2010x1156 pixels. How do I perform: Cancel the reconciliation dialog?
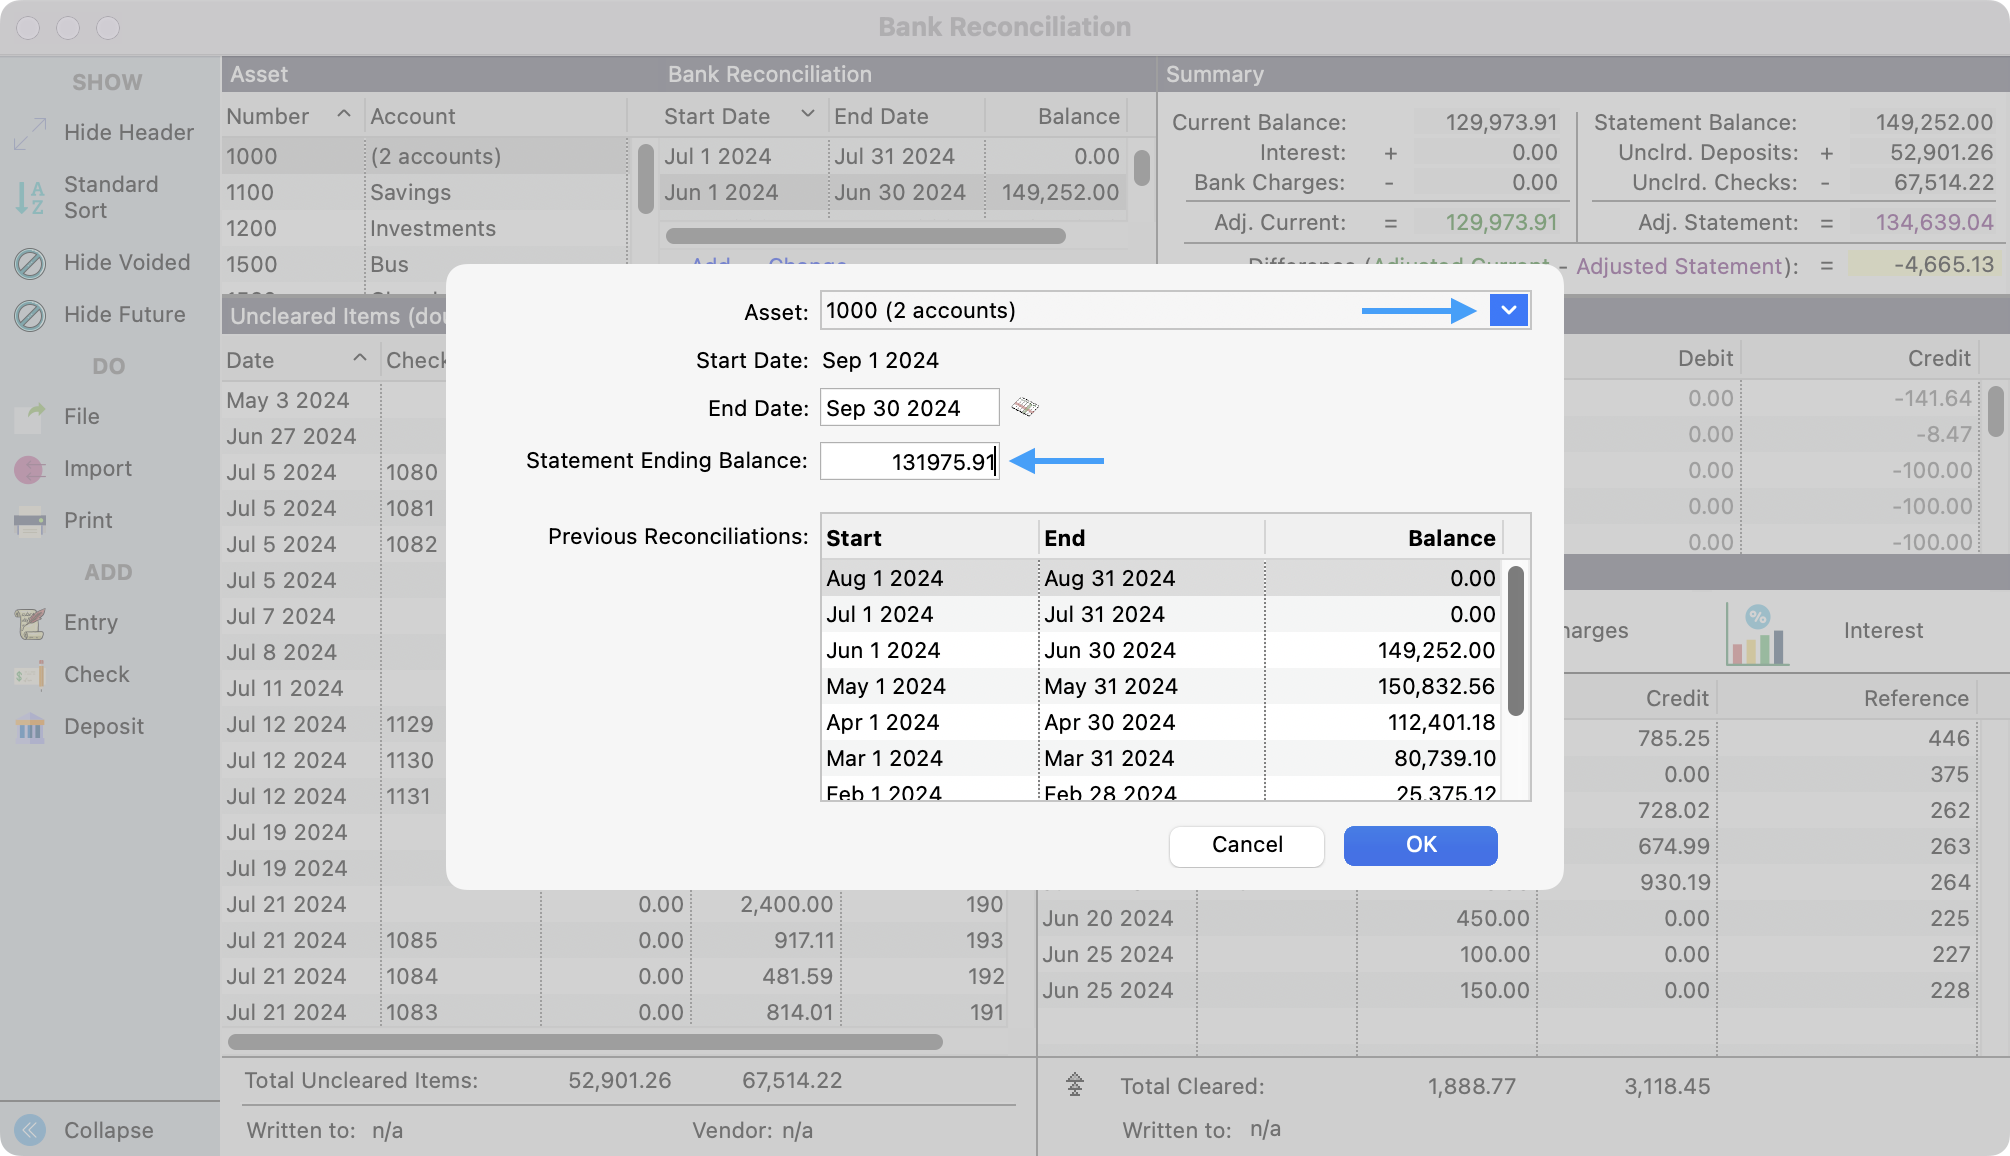pyautogui.click(x=1246, y=845)
